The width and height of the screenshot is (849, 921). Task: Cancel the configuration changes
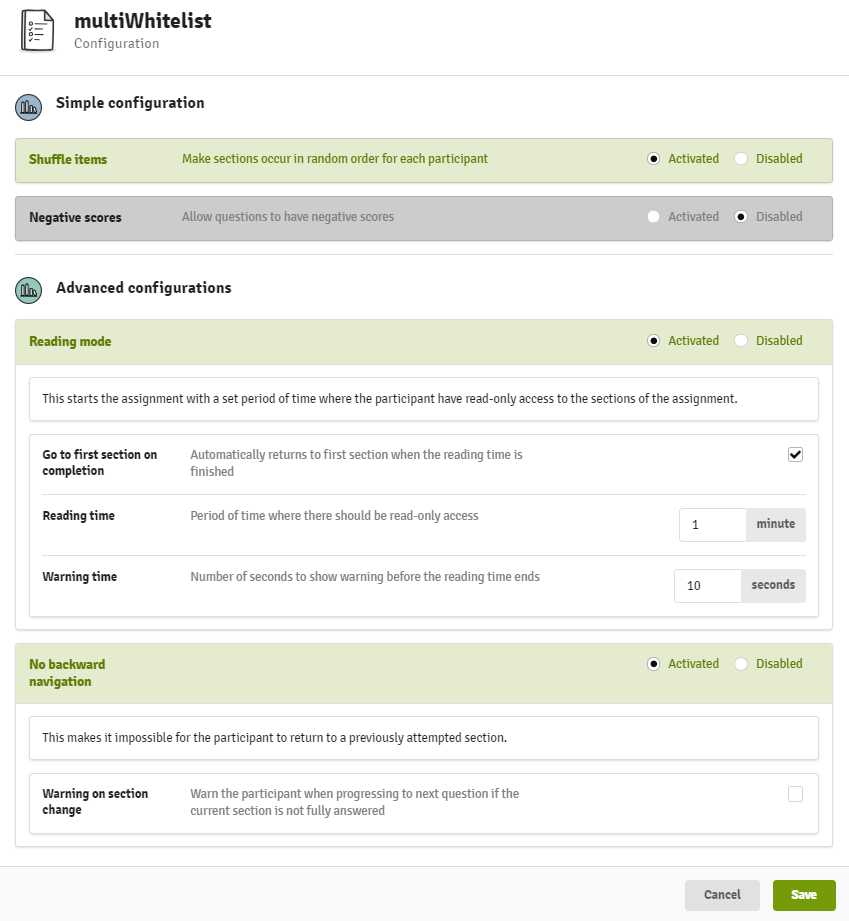[x=722, y=895]
